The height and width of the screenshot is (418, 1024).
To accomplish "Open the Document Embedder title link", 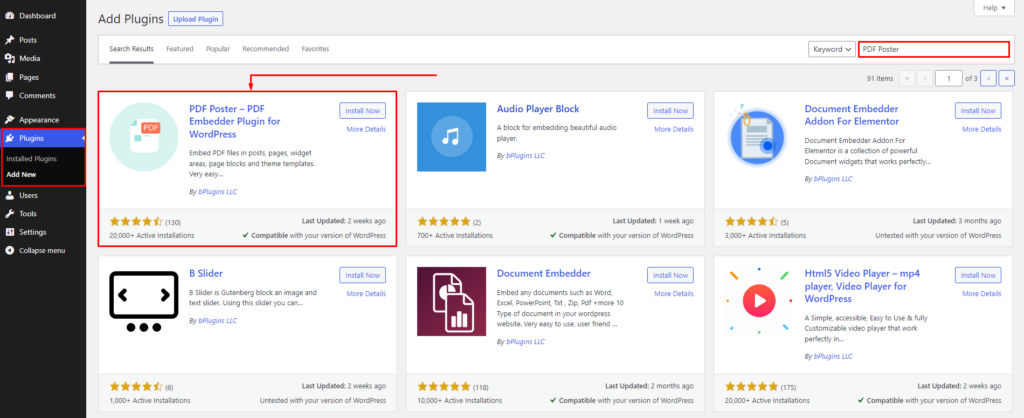I will tap(544, 274).
